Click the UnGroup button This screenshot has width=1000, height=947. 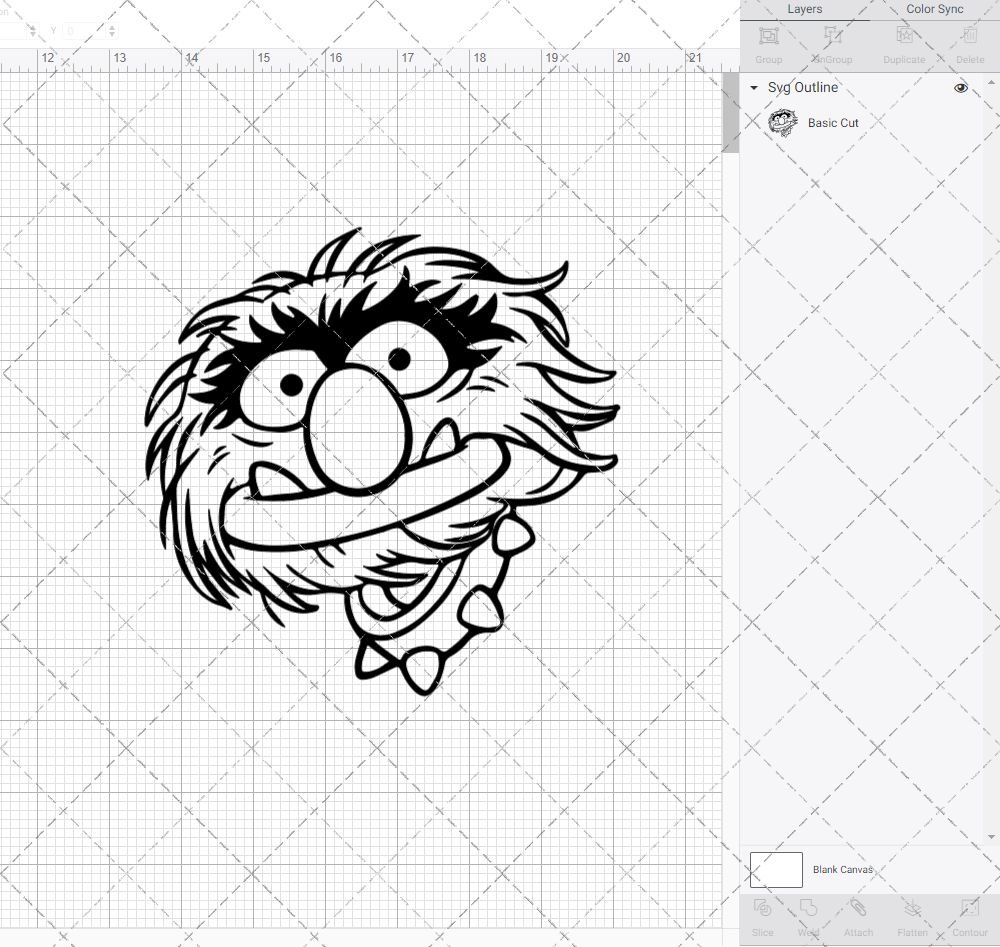(831, 40)
